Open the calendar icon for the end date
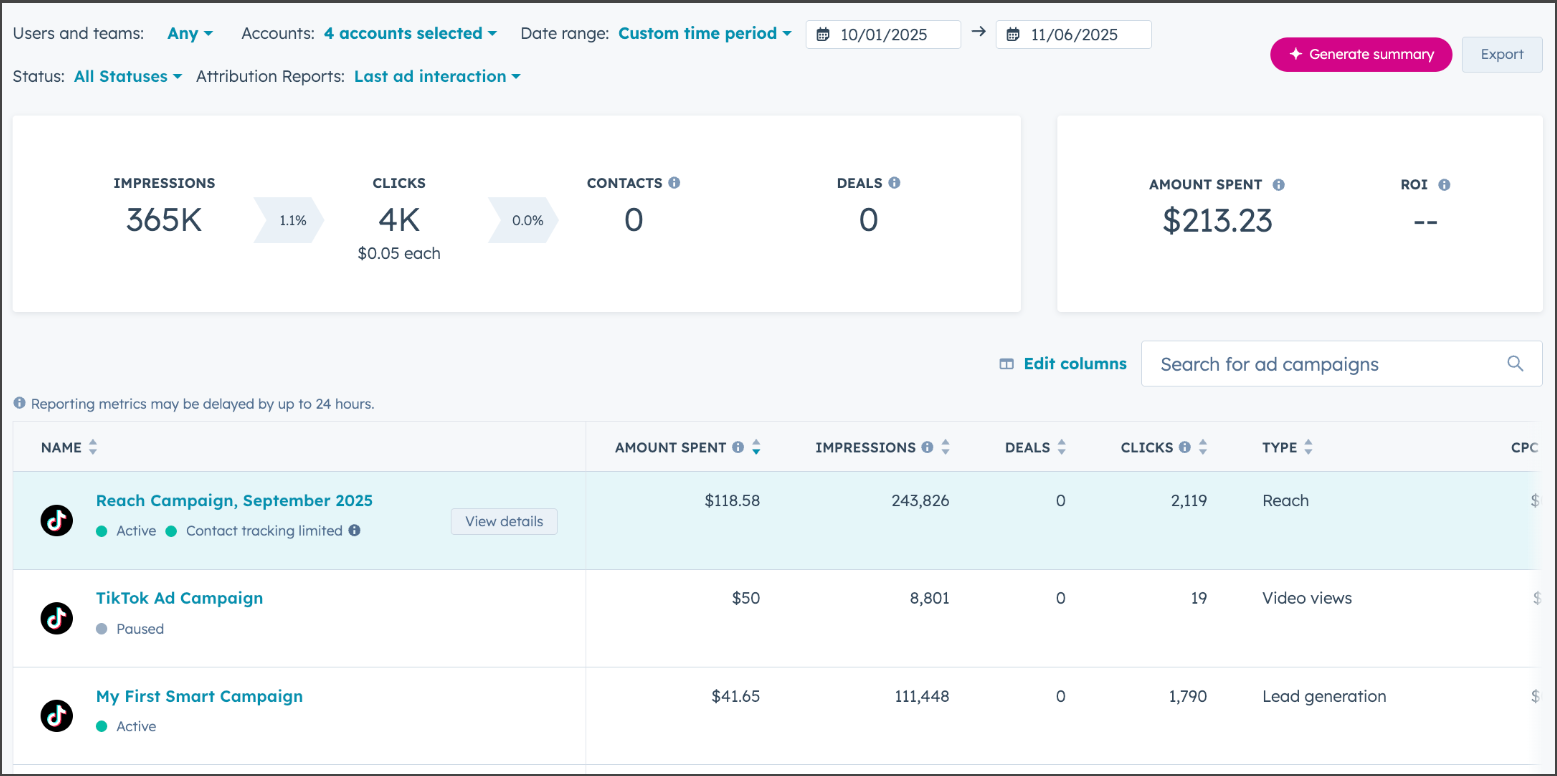The width and height of the screenshot is (1557, 776). [1014, 34]
